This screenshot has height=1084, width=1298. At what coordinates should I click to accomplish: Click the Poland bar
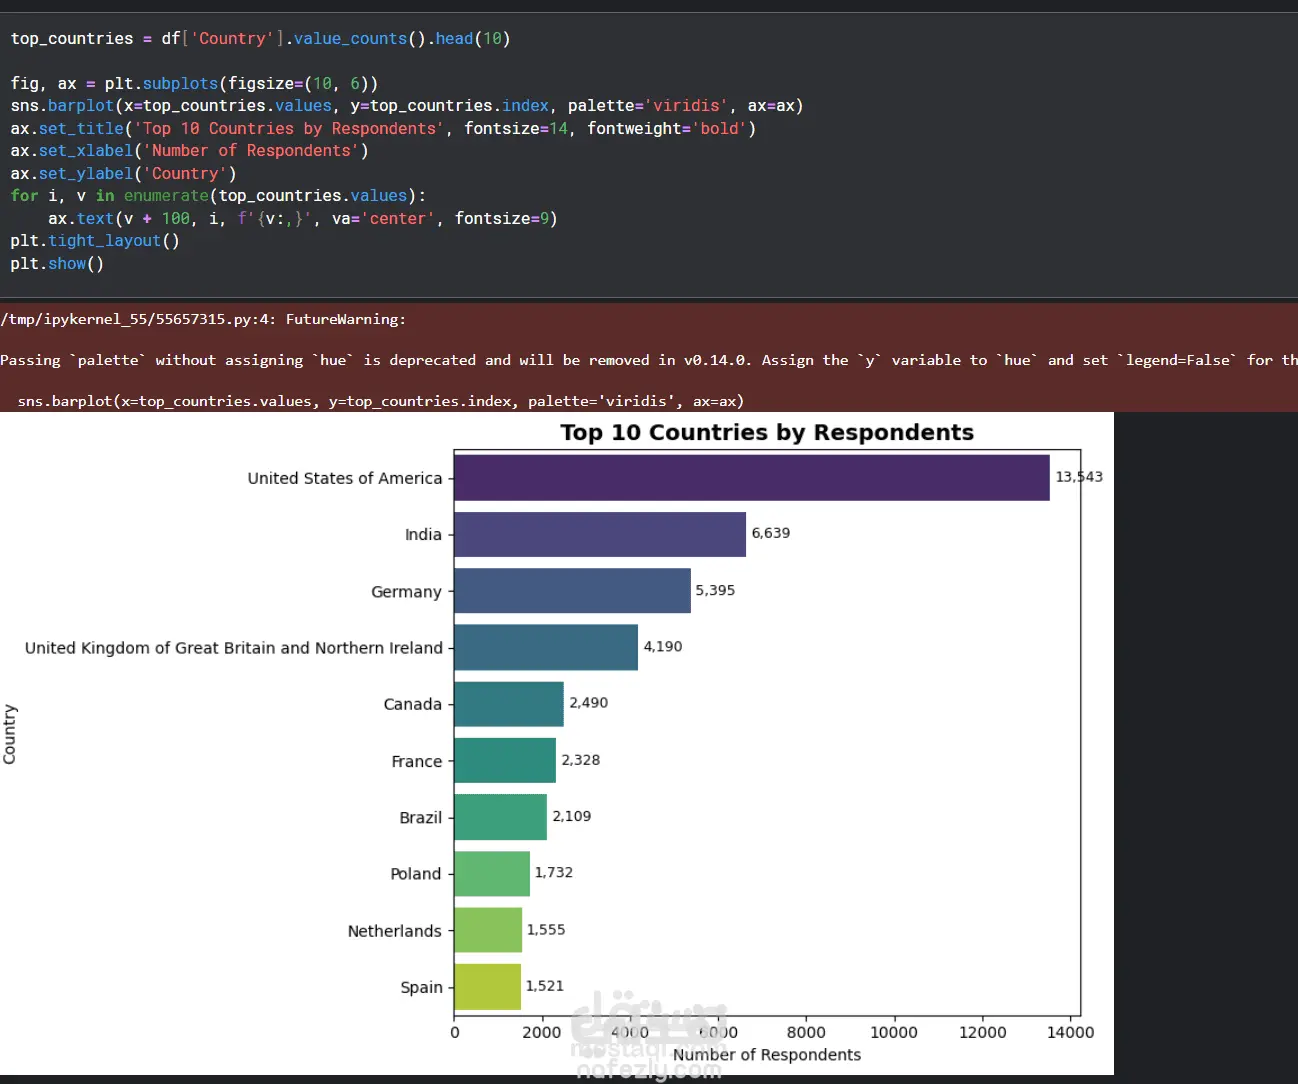point(492,874)
